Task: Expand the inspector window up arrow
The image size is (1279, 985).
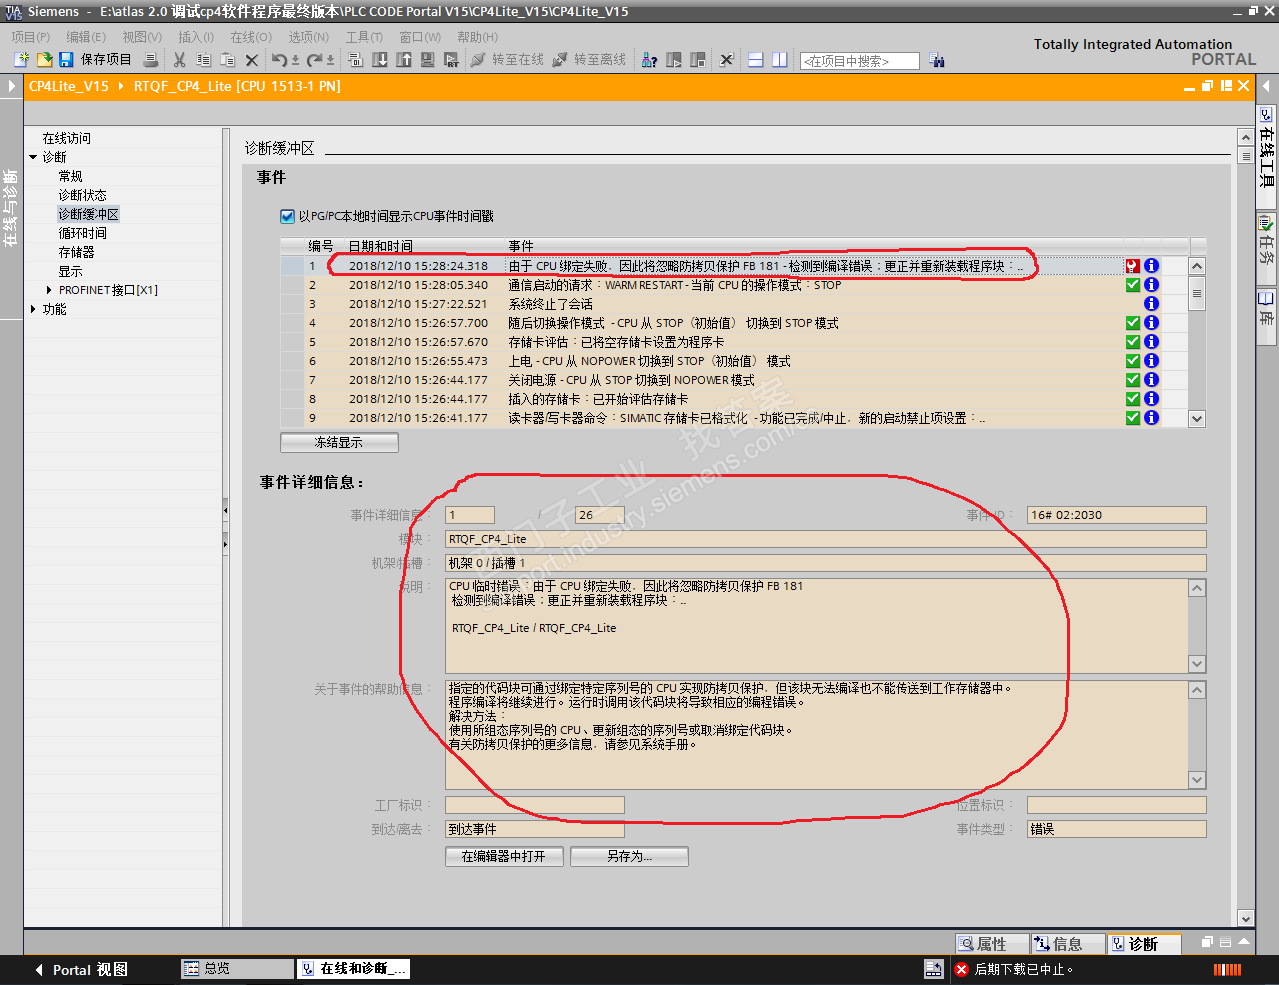Action: coord(1244,942)
